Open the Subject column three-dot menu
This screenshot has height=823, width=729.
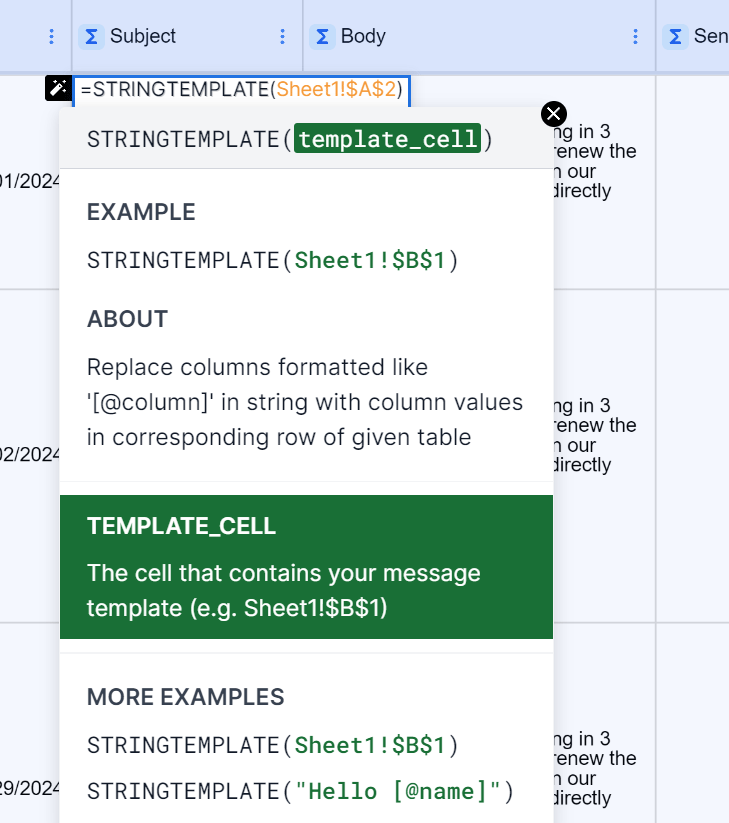[x=282, y=36]
